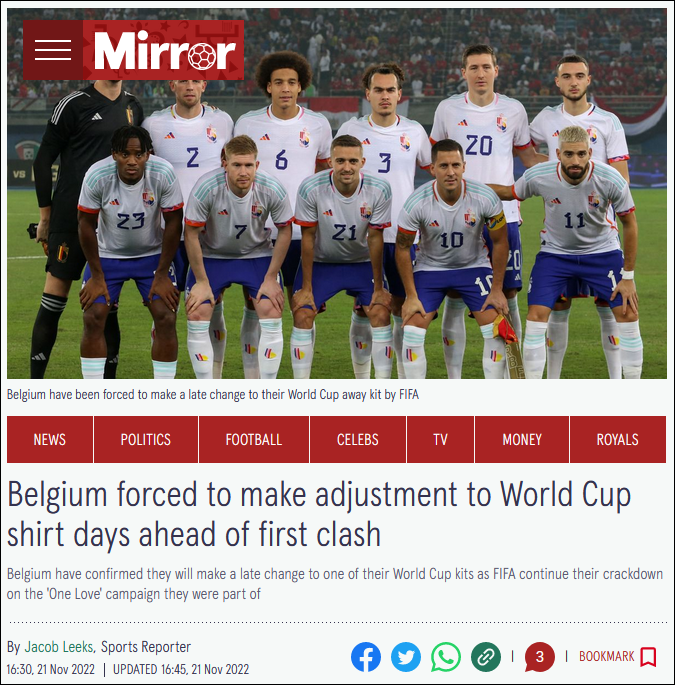Viewport: 675px width, 685px height.
Task: Visit the Royals section
Action: [618, 439]
